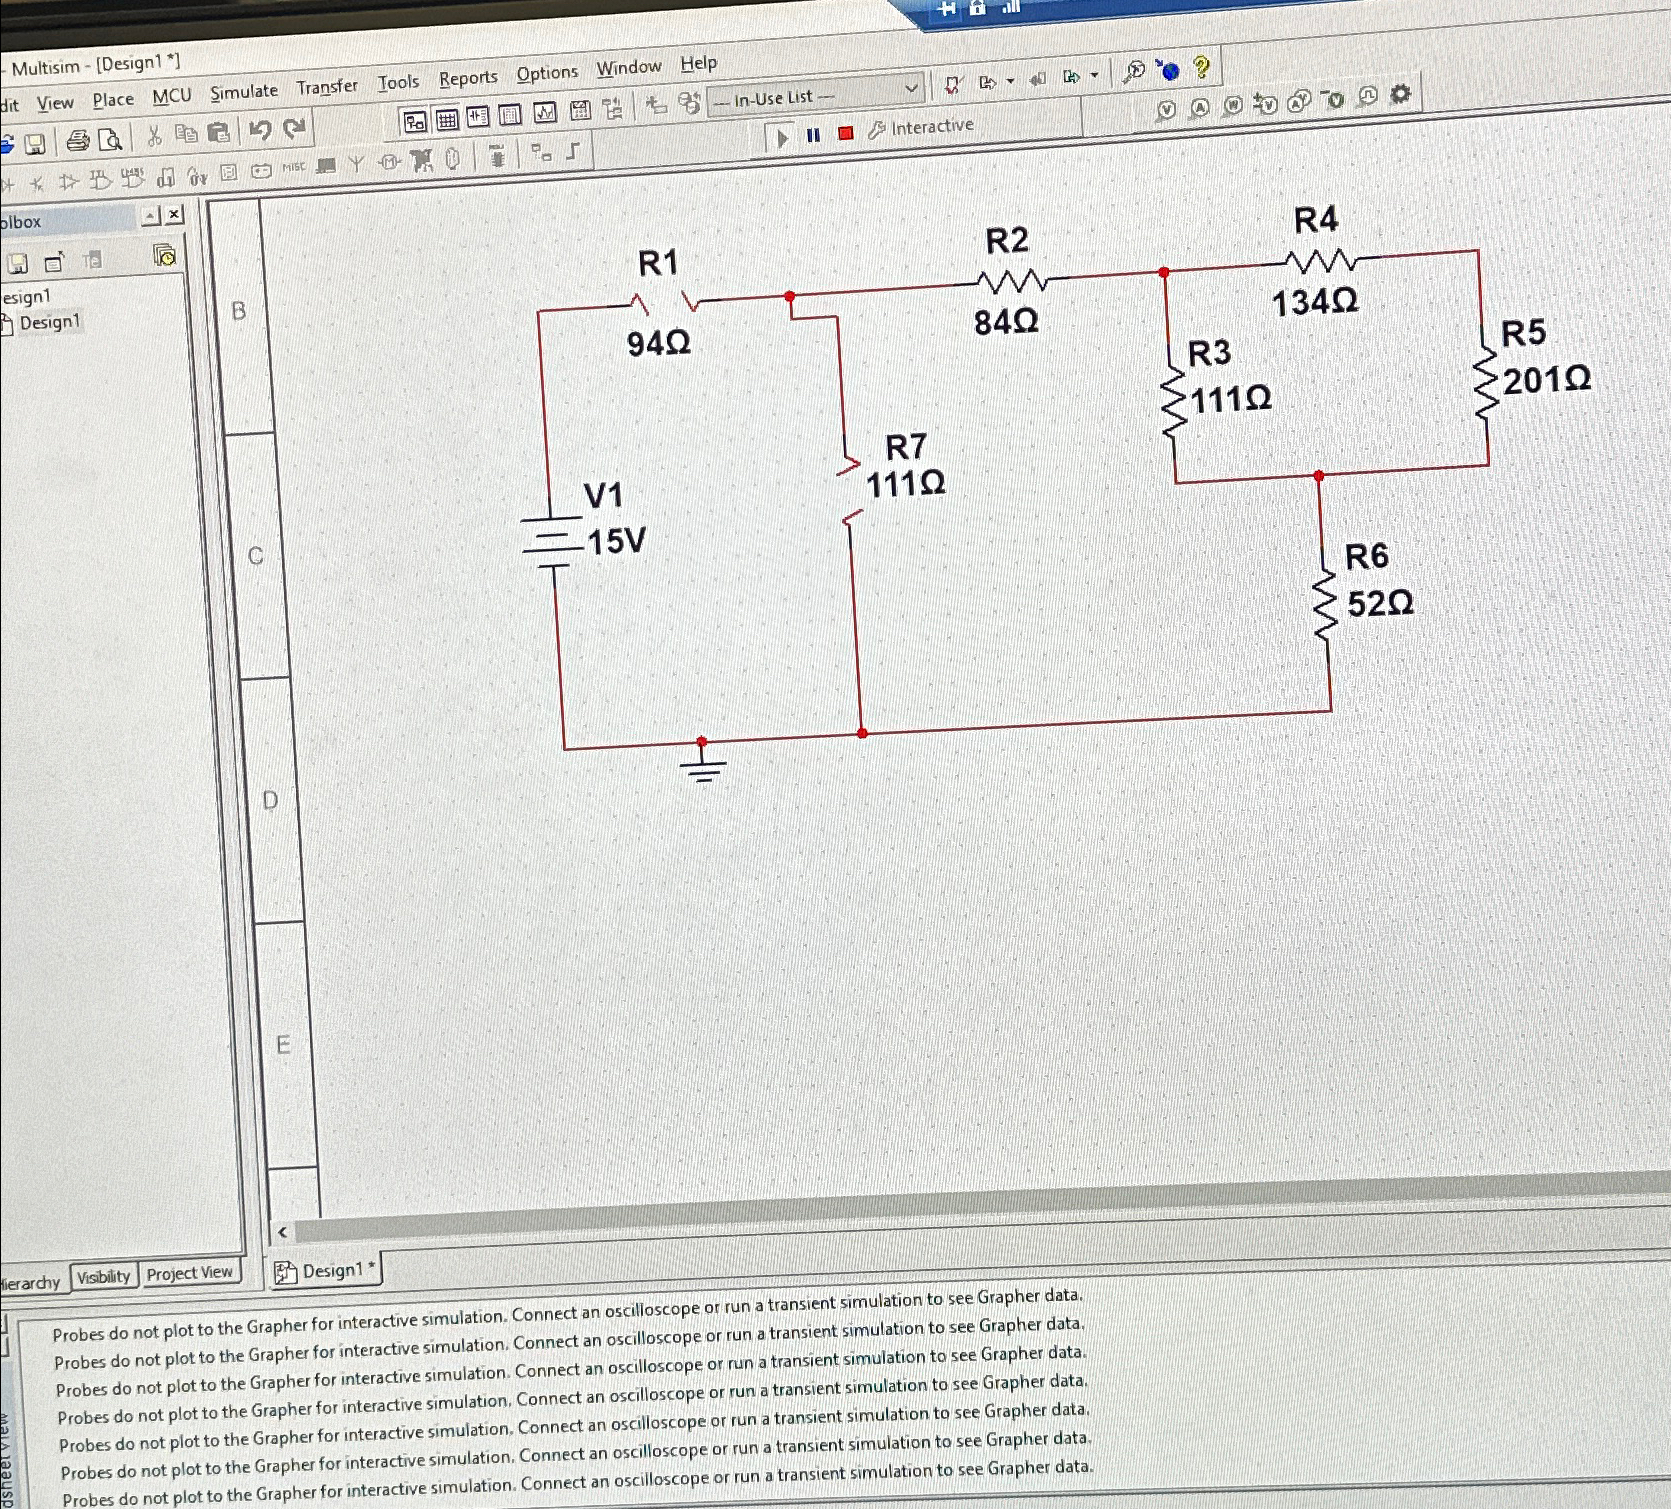Place a digital probe on the circuit
The height and width of the screenshot is (1509, 1671).
1369,96
